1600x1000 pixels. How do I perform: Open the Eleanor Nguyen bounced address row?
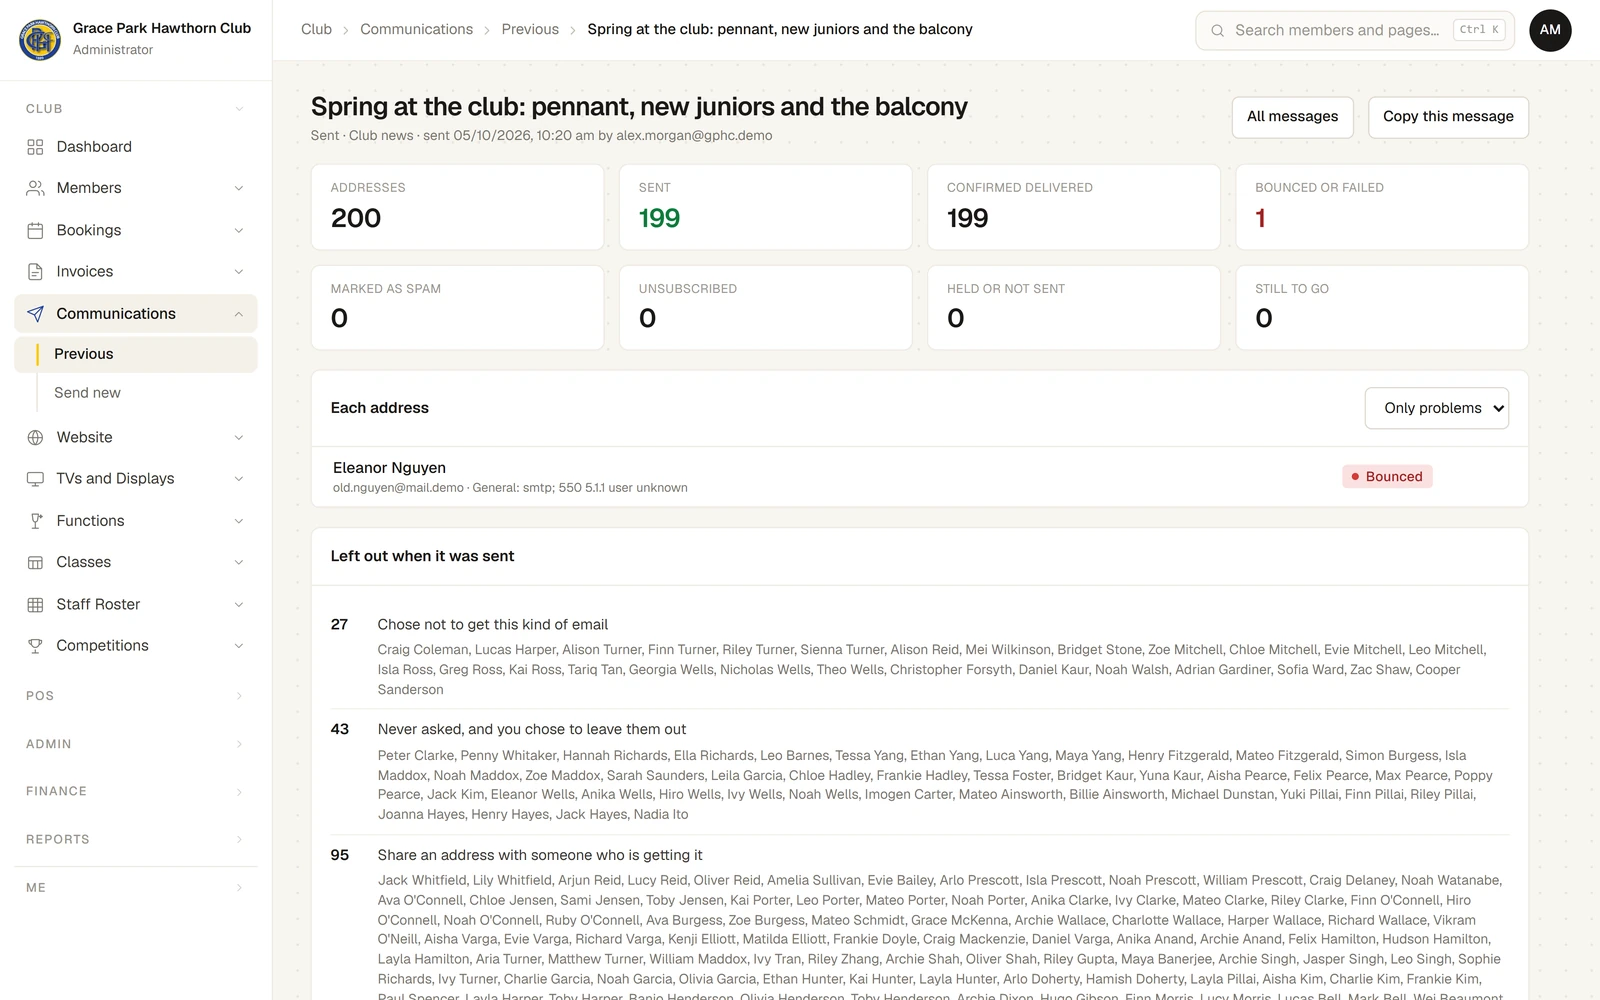tap(920, 477)
